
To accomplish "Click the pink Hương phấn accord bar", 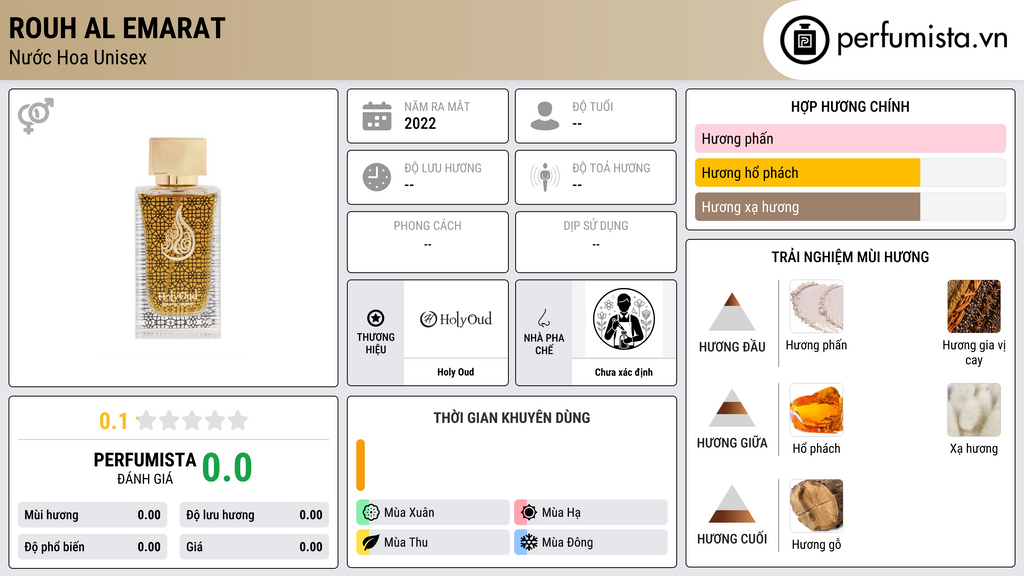I will [850, 138].
